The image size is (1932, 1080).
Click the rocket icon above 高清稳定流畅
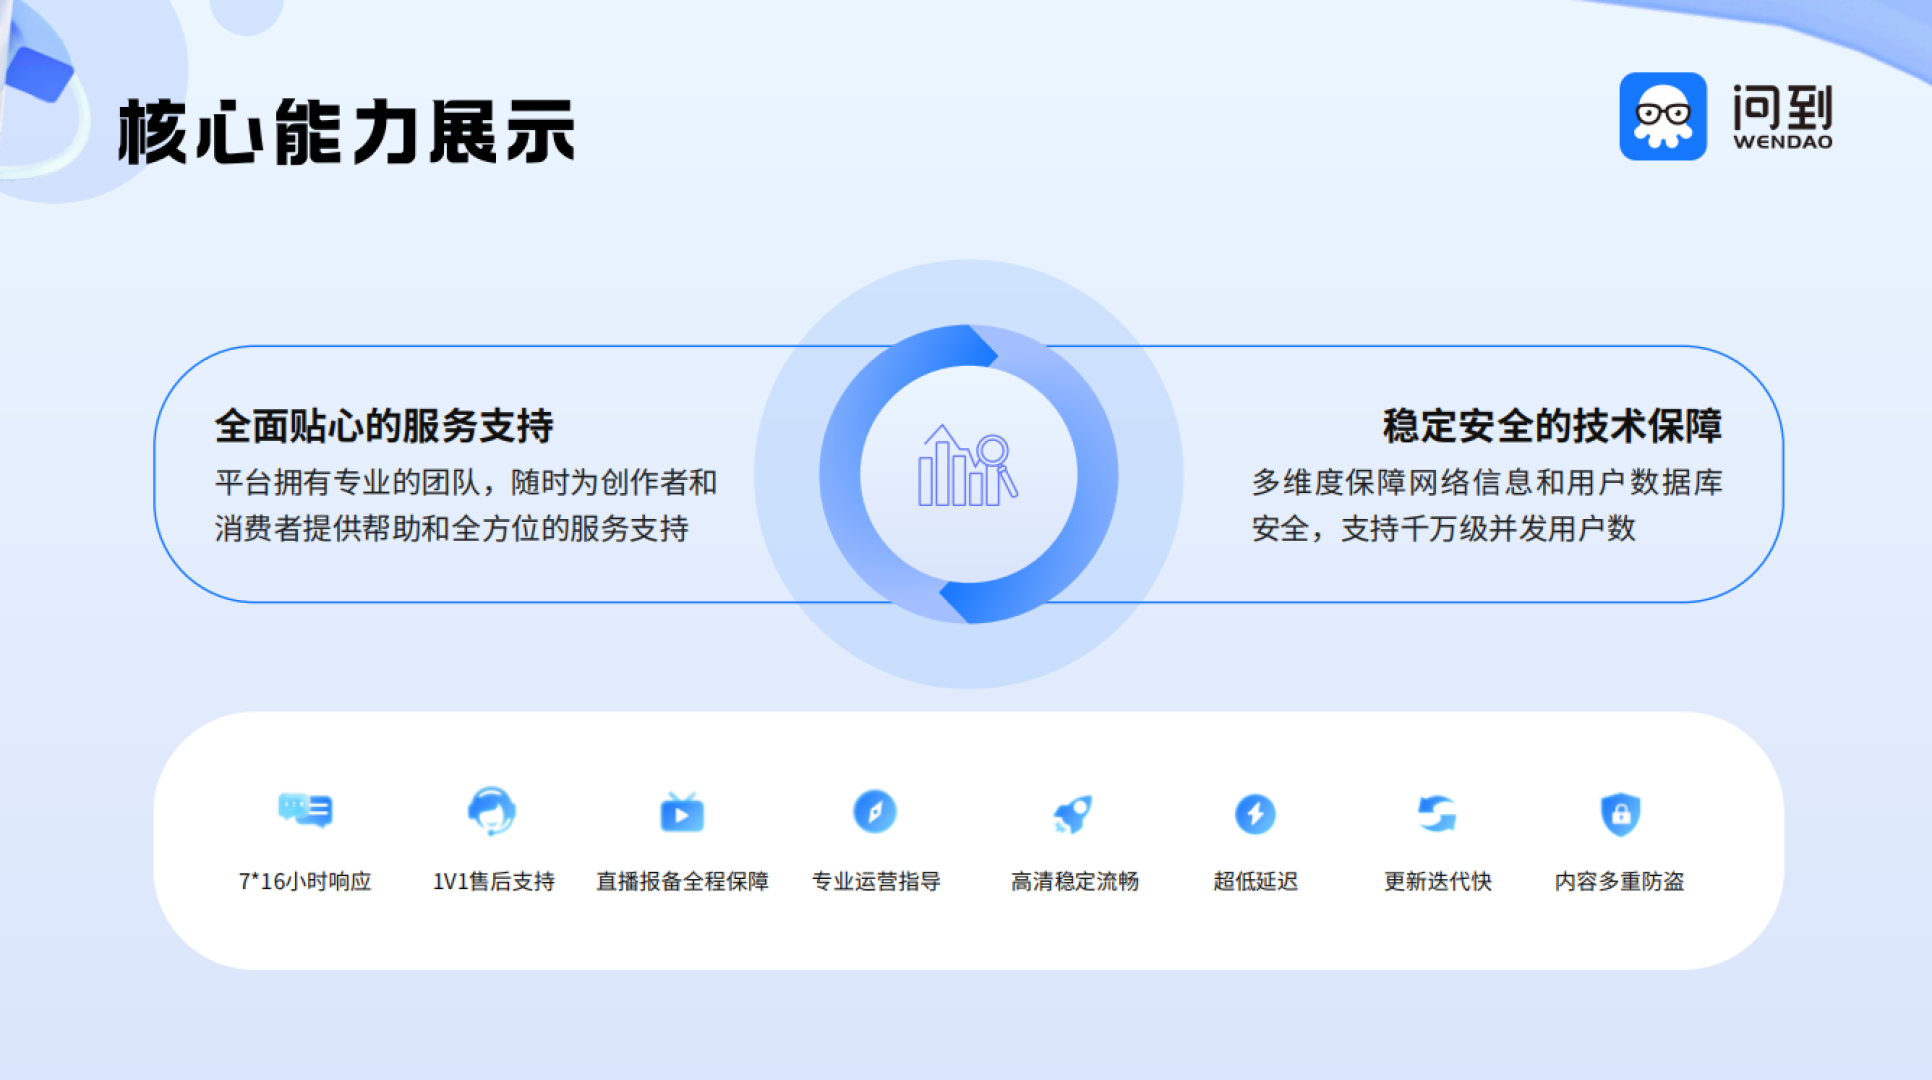coord(1073,814)
